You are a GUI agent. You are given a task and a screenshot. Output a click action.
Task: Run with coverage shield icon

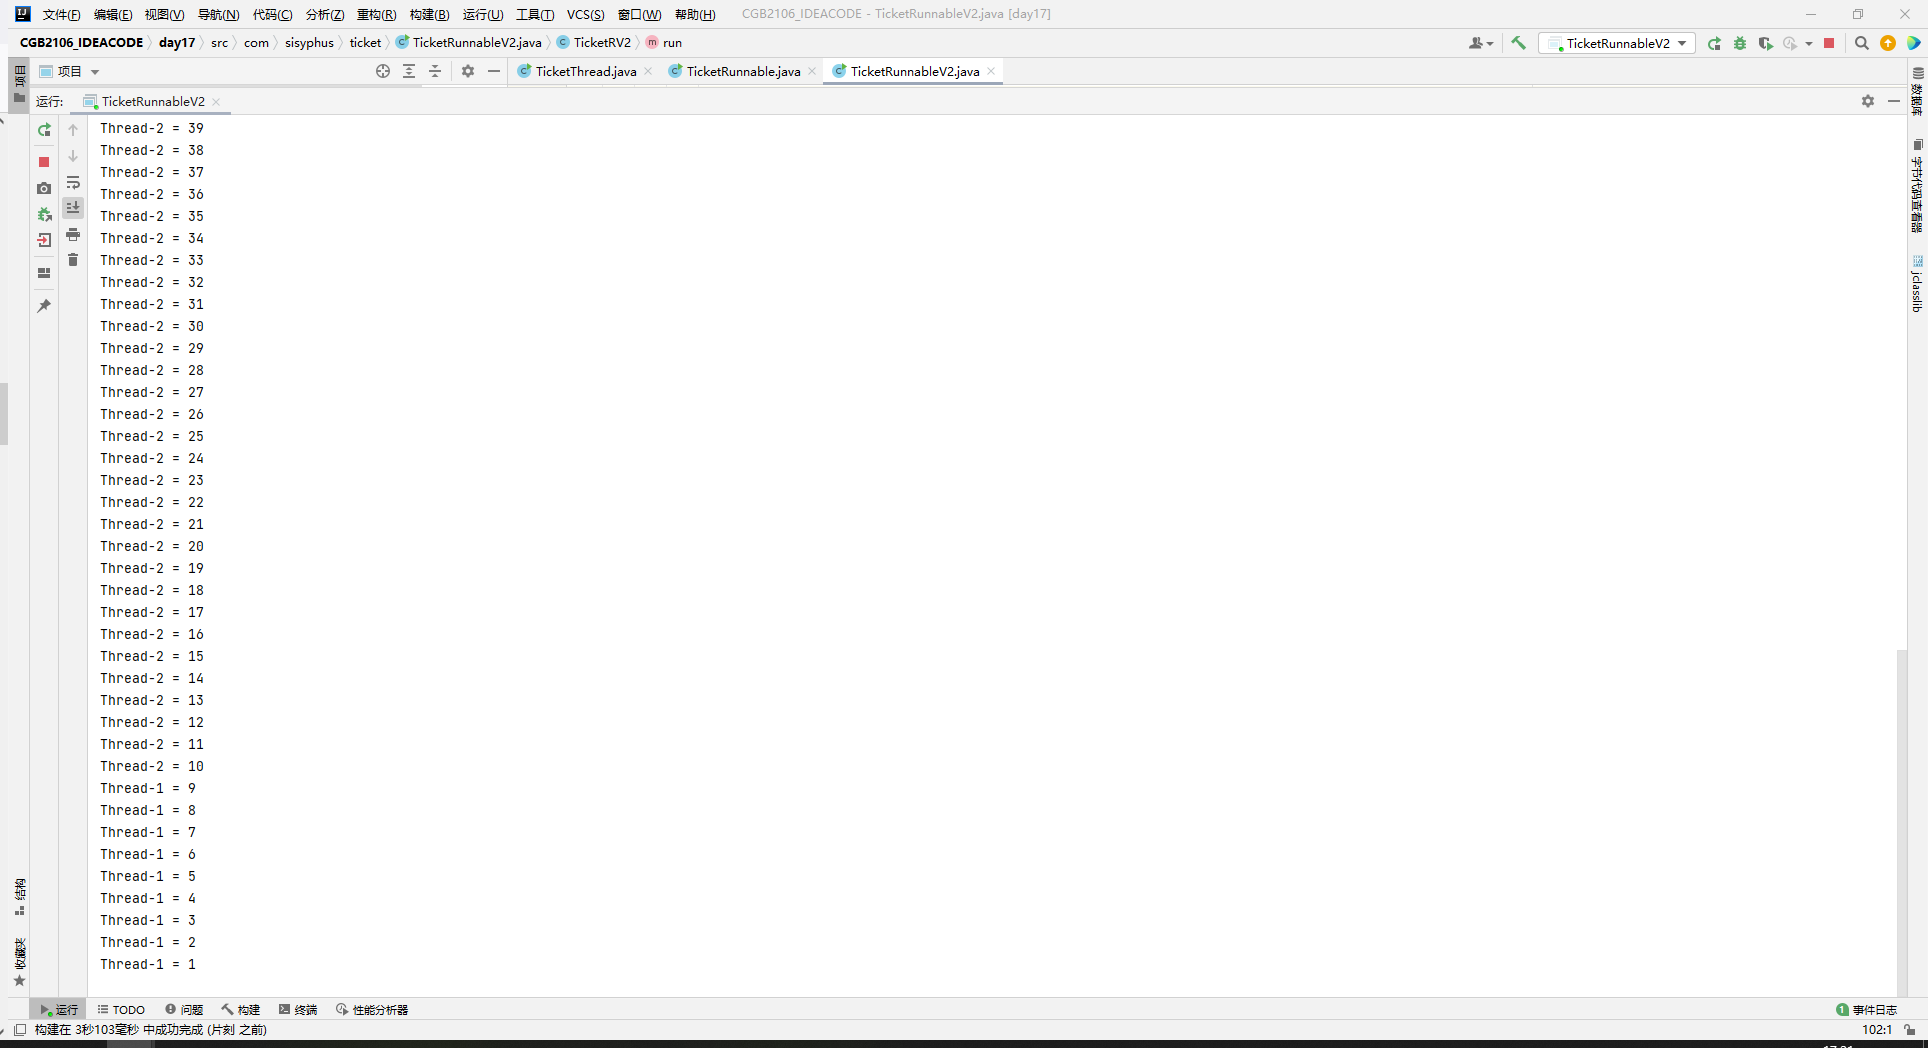point(1765,43)
